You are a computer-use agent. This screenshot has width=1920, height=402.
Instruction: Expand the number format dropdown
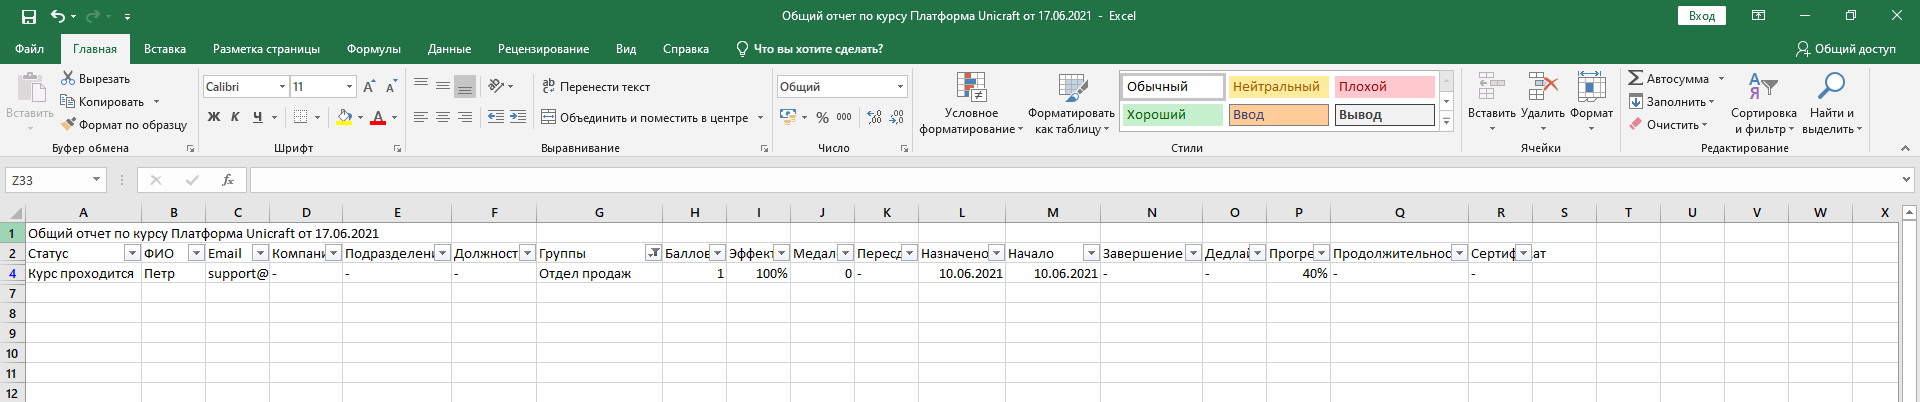coord(900,87)
